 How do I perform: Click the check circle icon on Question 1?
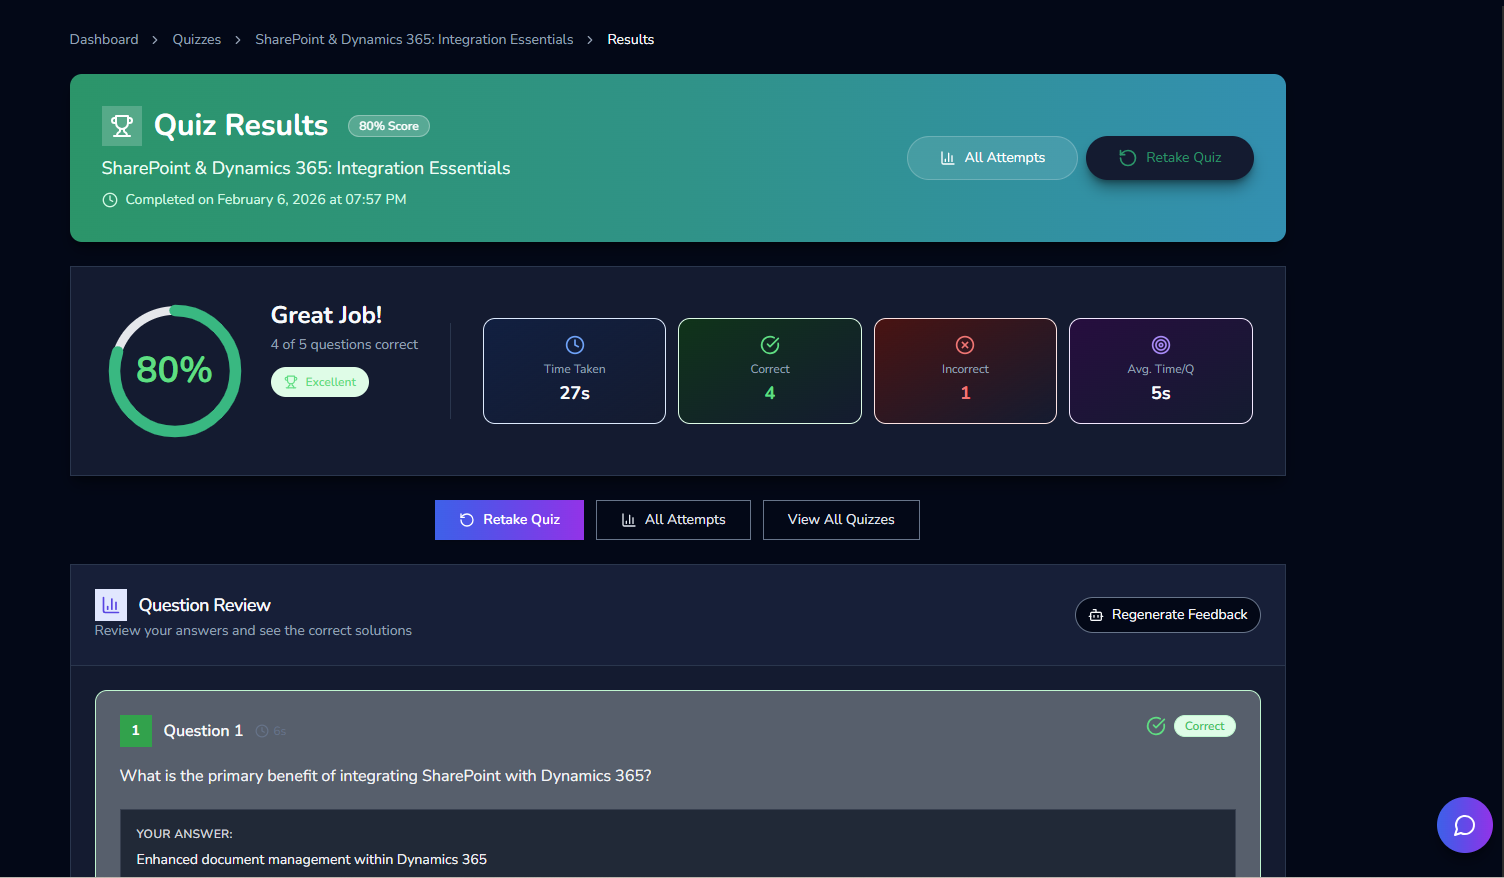pos(1156,726)
